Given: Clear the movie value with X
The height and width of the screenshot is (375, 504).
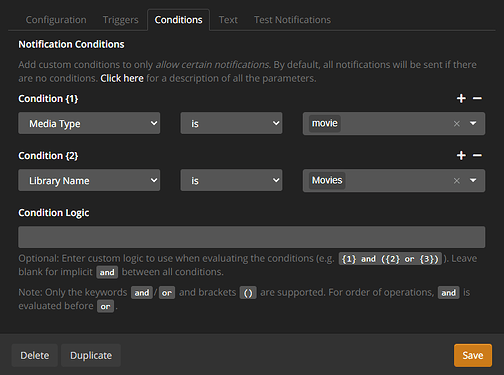Looking at the screenshot, I should (457, 124).
